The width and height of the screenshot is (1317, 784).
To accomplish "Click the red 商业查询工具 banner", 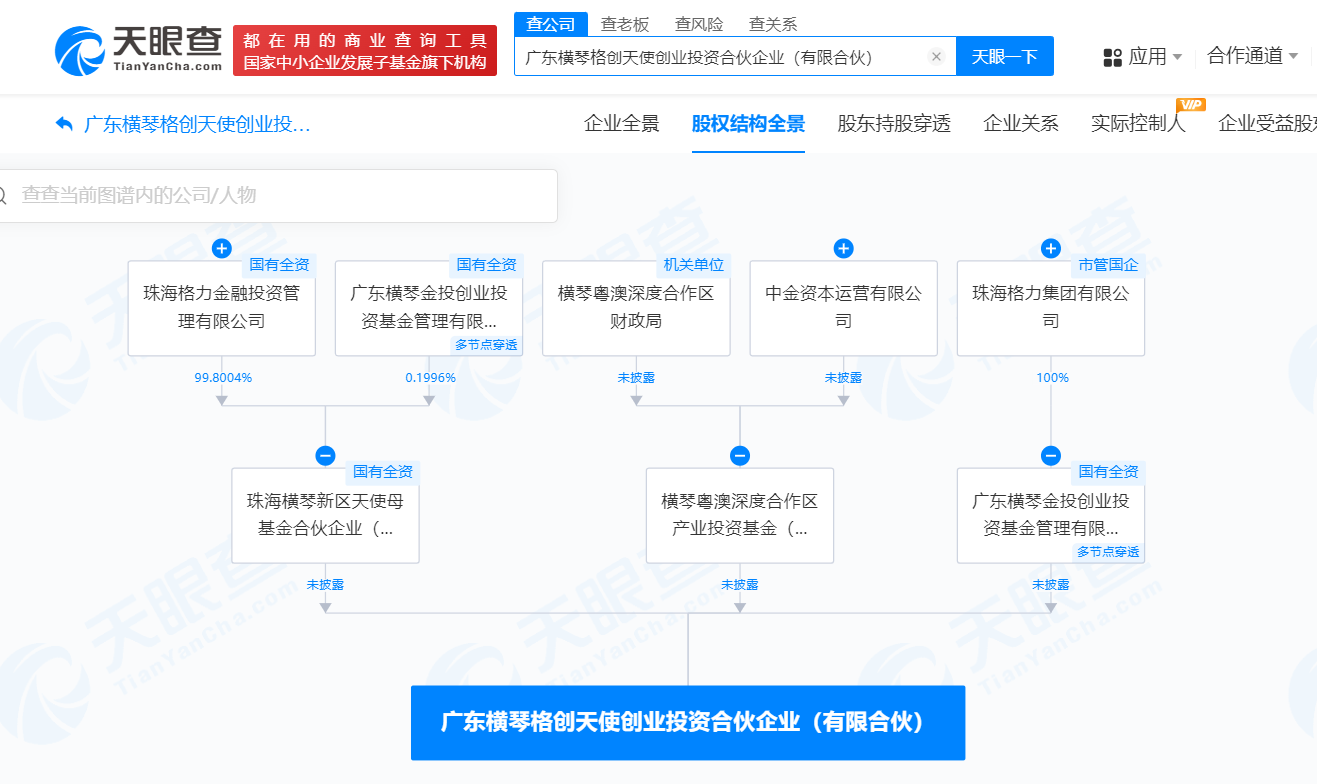I will pos(365,51).
